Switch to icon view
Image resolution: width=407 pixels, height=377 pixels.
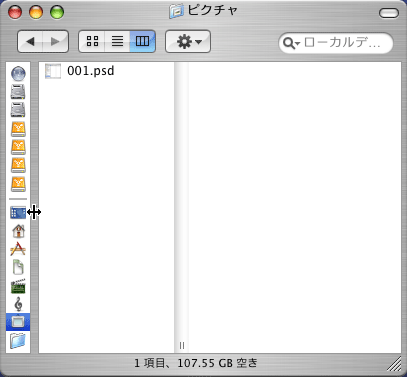pyautogui.click(x=92, y=41)
